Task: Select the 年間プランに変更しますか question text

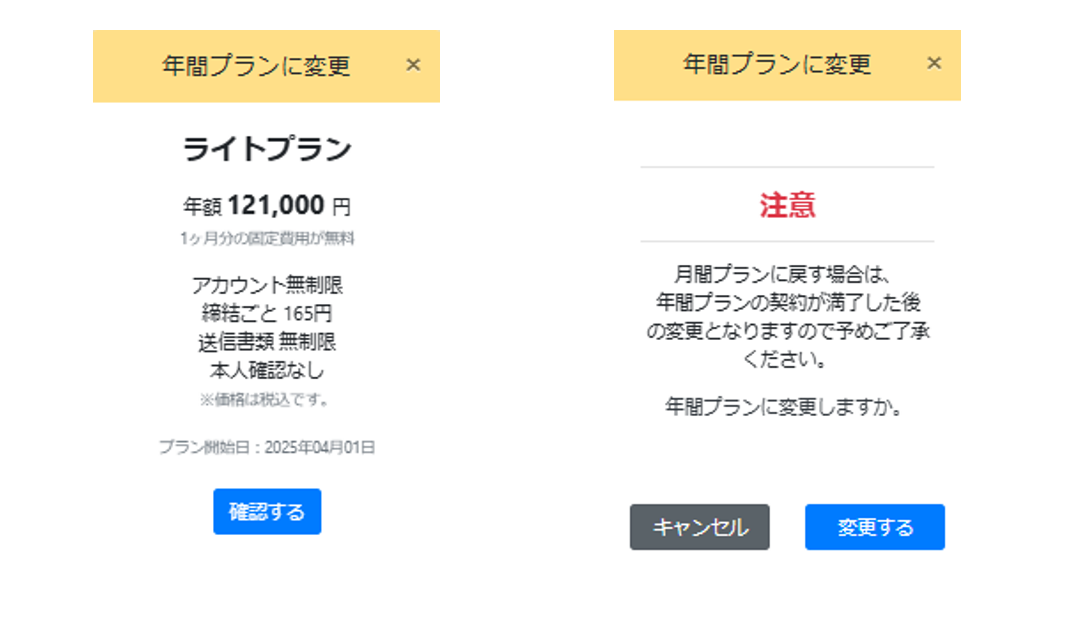Action: tap(785, 404)
